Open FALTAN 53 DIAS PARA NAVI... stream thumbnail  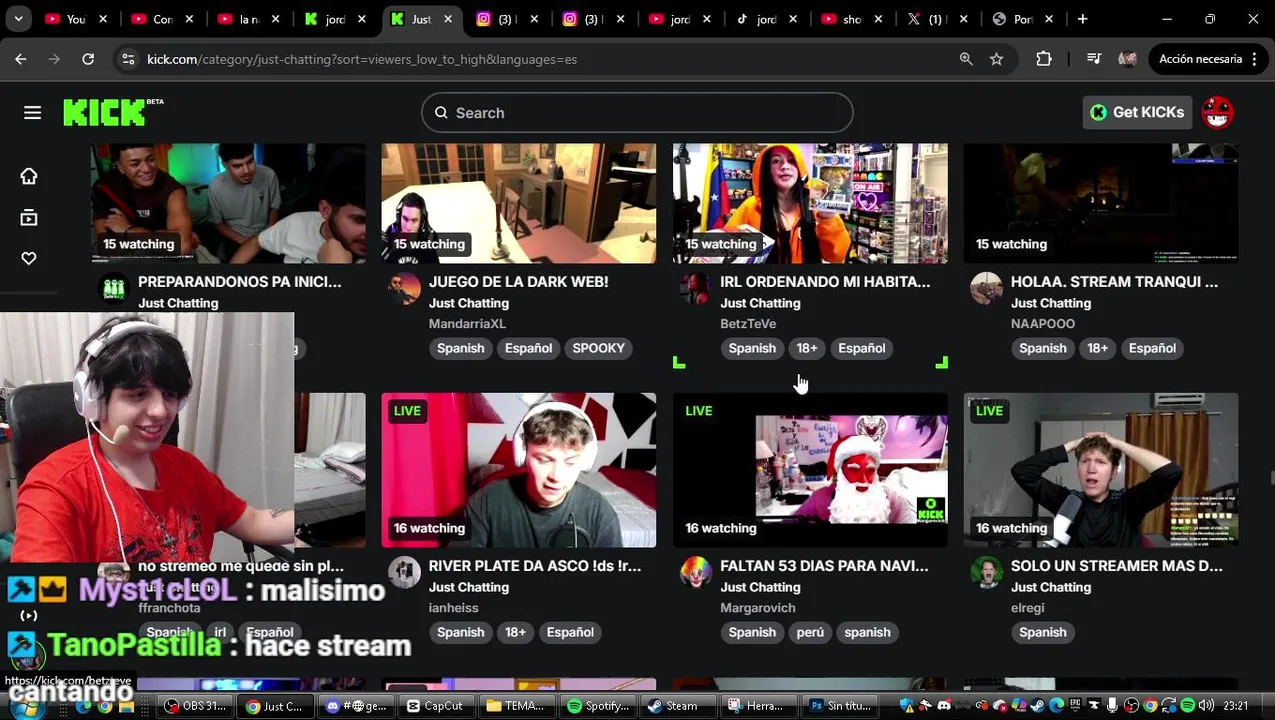(810, 470)
